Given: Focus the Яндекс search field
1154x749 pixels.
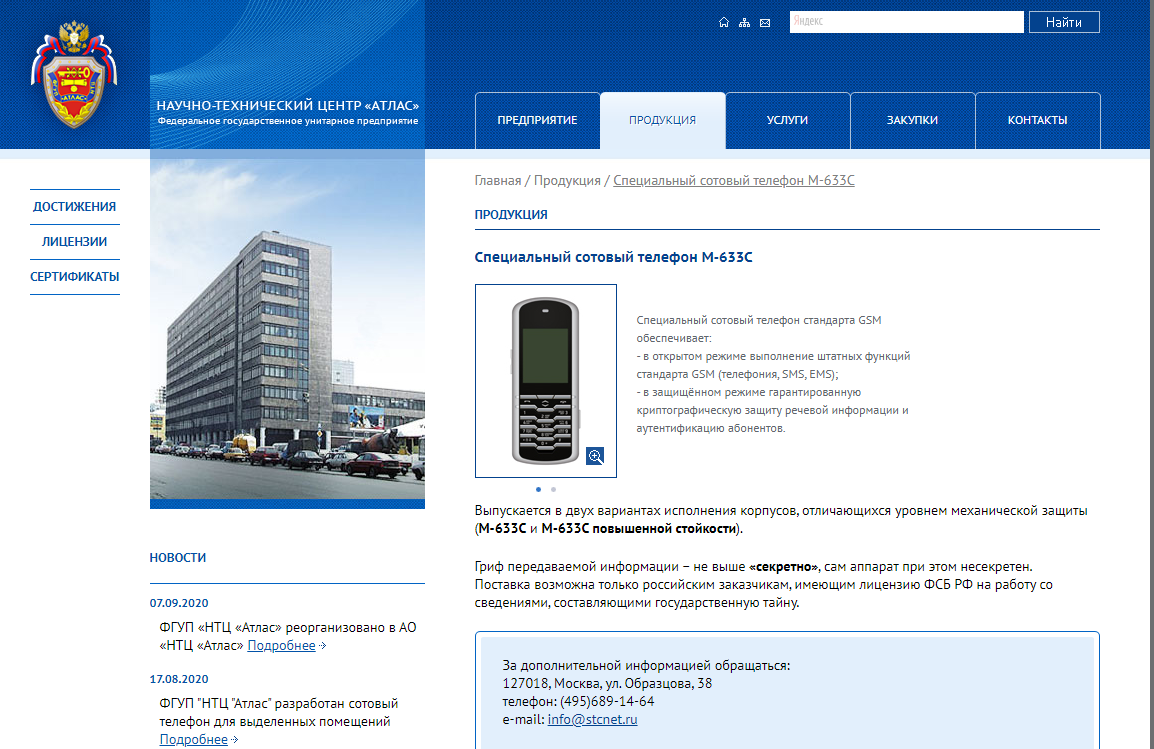Looking at the screenshot, I should 906,22.
